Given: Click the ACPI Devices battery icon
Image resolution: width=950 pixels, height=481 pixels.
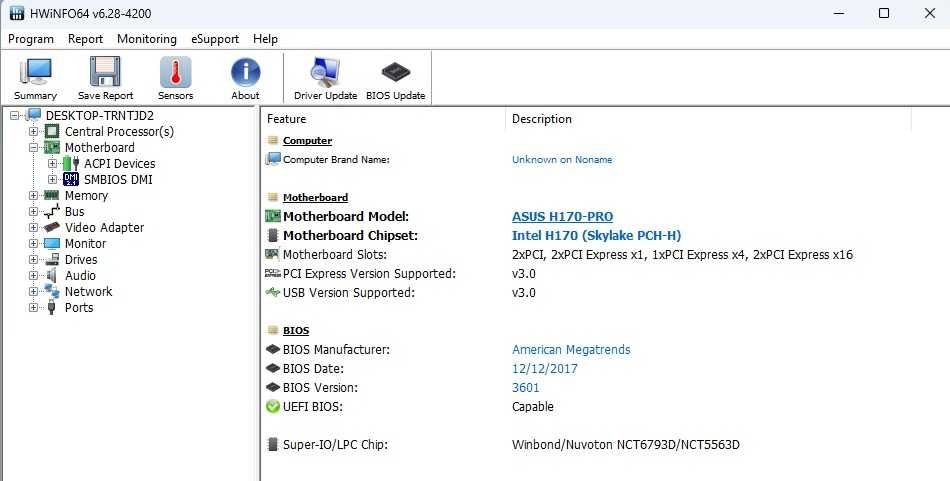Looking at the screenshot, I should coord(71,164).
